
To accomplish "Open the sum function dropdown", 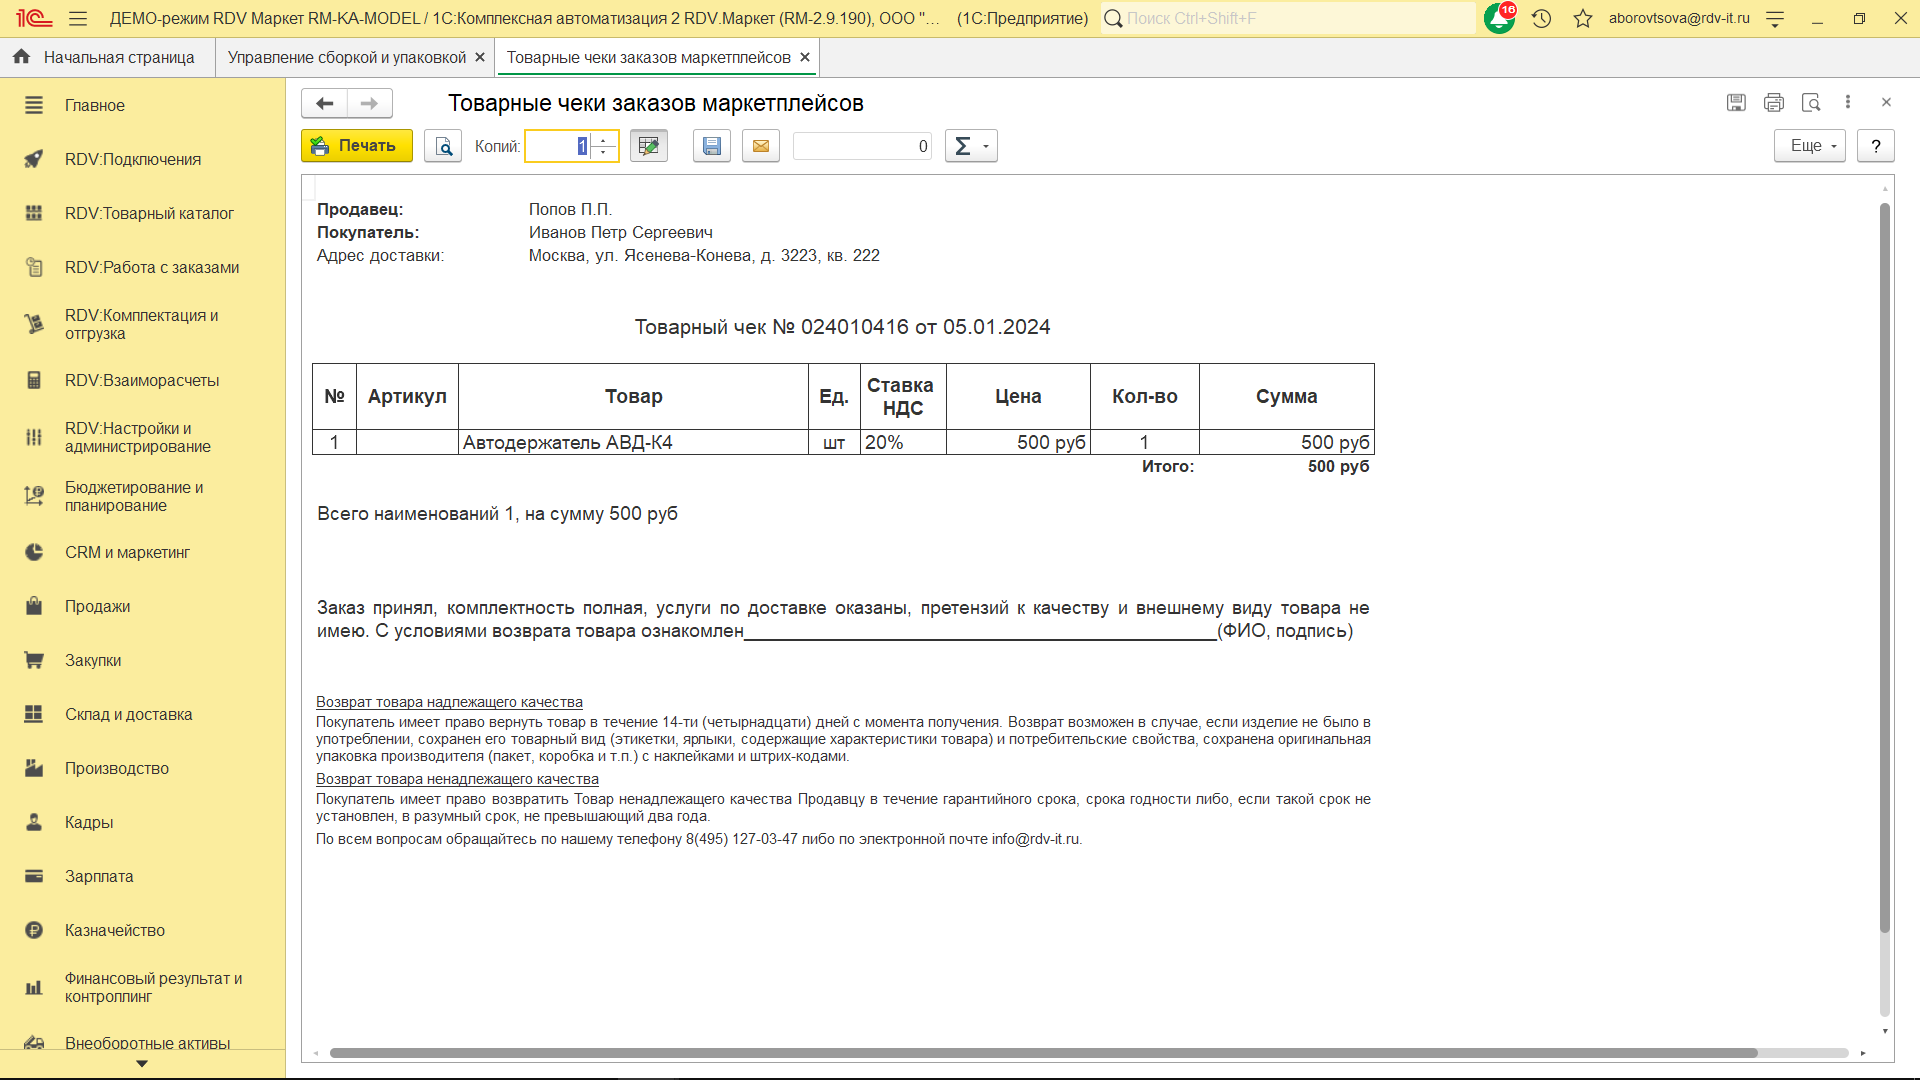I will [x=971, y=146].
